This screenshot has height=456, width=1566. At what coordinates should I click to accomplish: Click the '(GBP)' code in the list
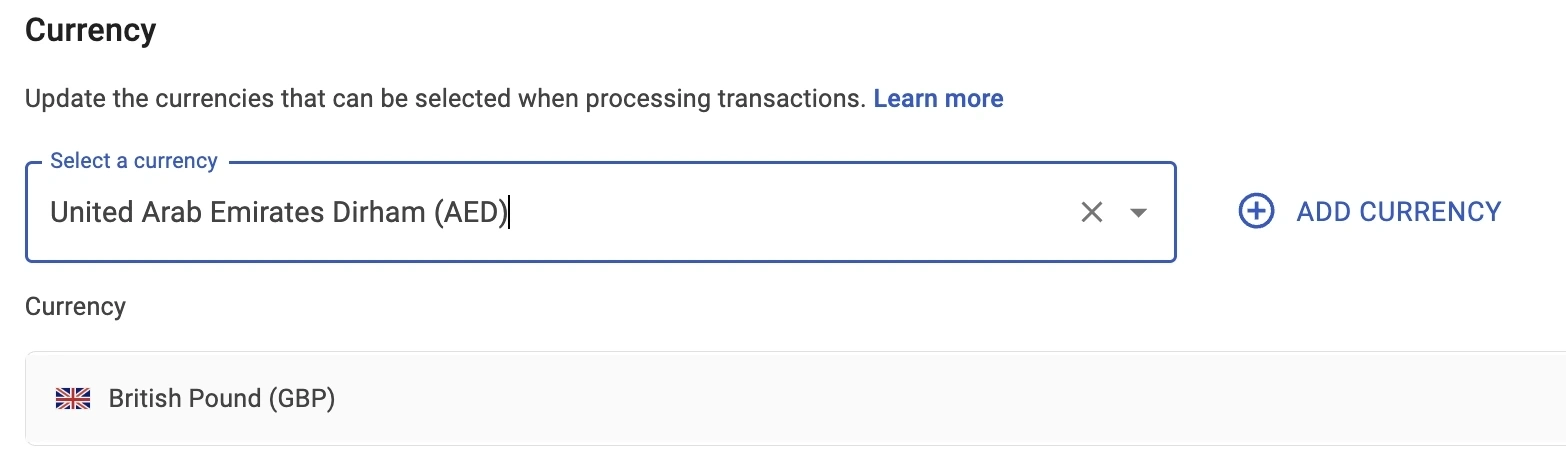pyautogui.click(x=300, y=399)
